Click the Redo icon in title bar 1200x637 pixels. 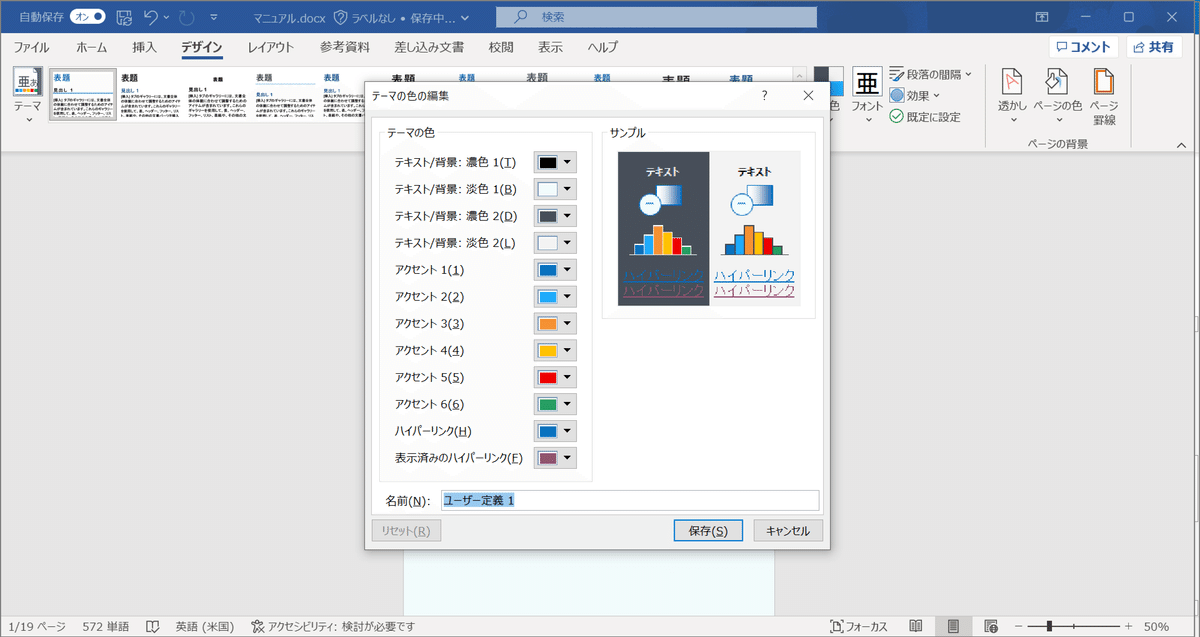click(x=187, y=17)
